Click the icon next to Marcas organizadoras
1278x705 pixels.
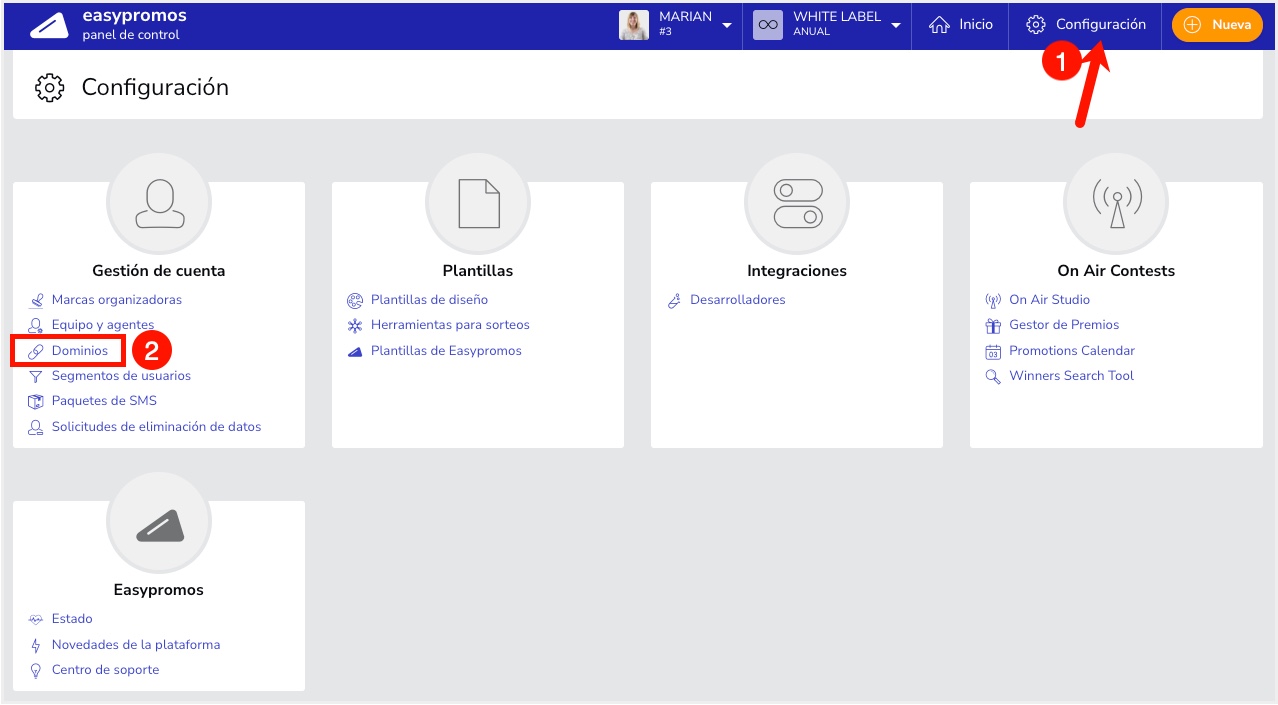36,300
